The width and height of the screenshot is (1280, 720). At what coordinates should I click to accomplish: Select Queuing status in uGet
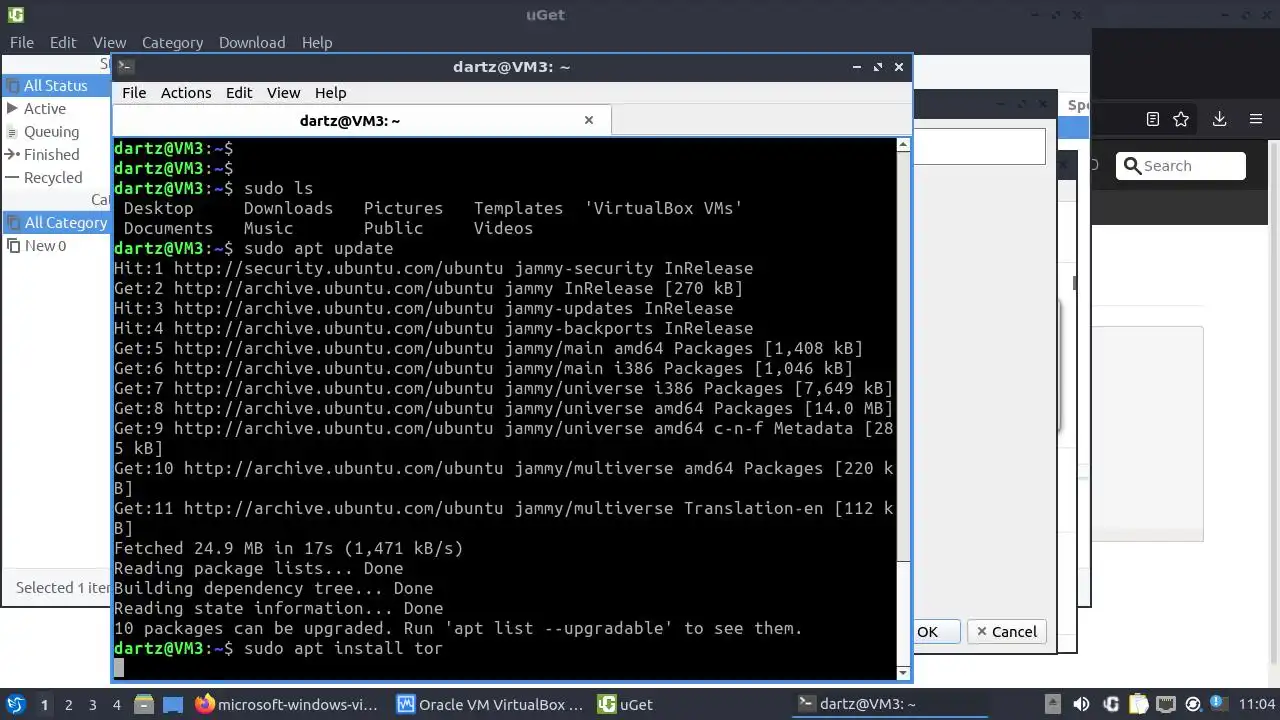(57, 131)
